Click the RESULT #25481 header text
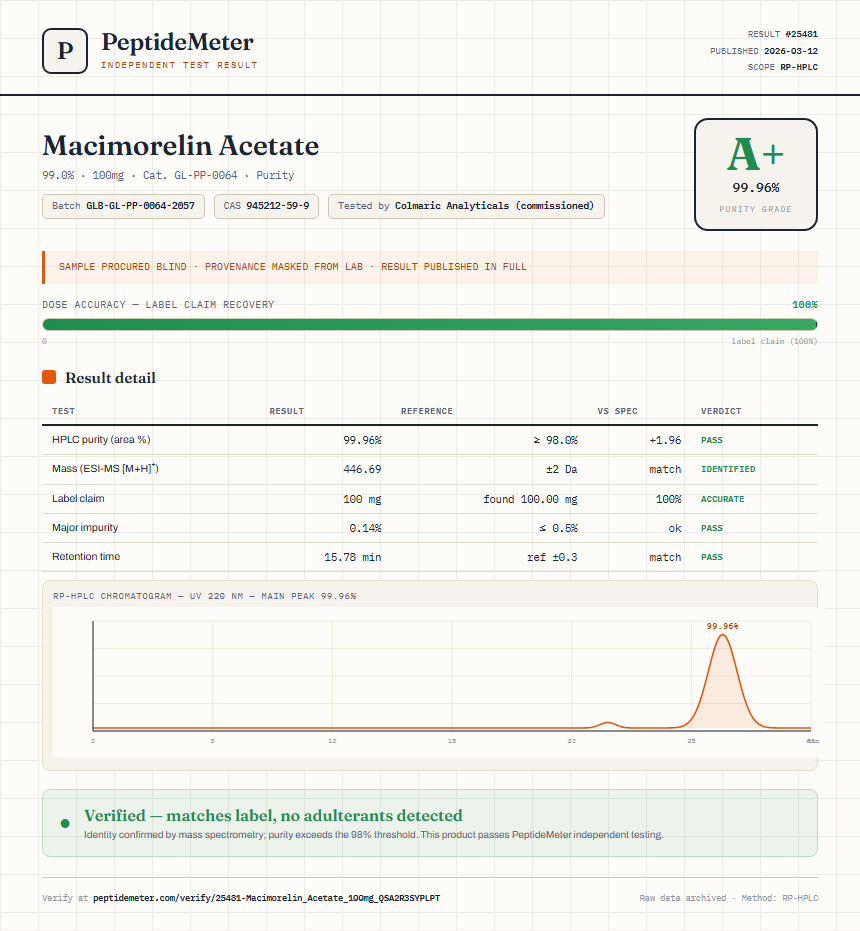The image size is (860, 931). pyautogui.click(x=783, y=34)
